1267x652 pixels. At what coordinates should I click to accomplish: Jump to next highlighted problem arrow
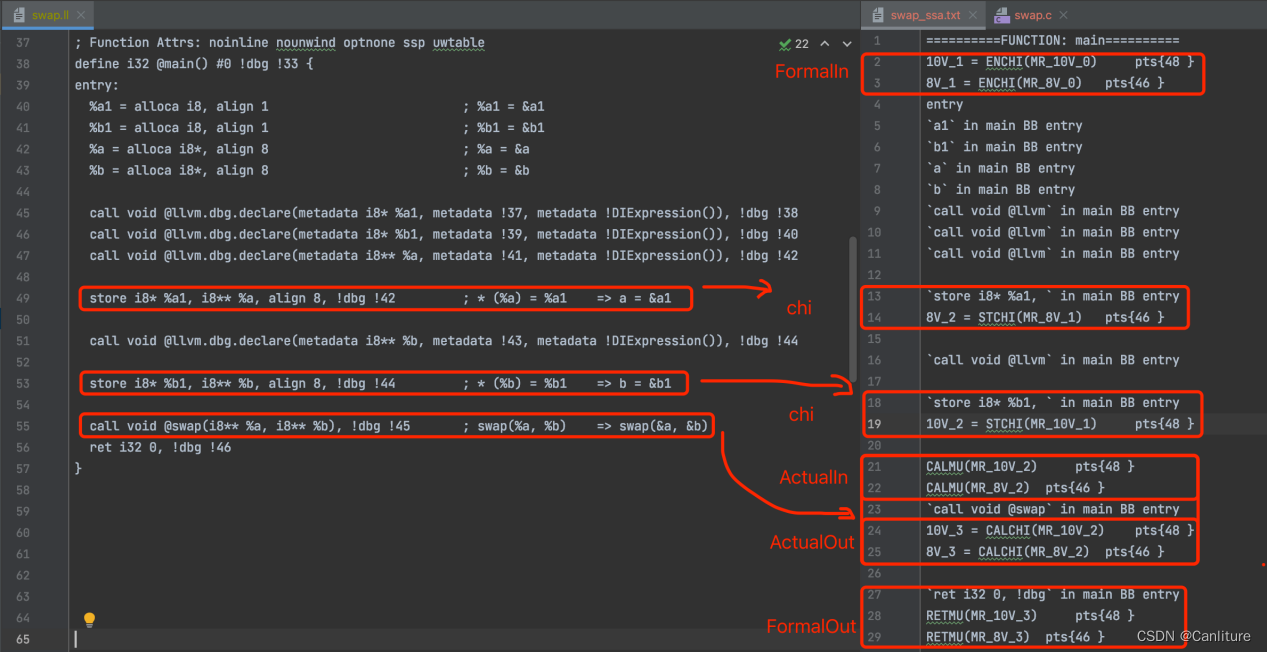pos(846,44)
